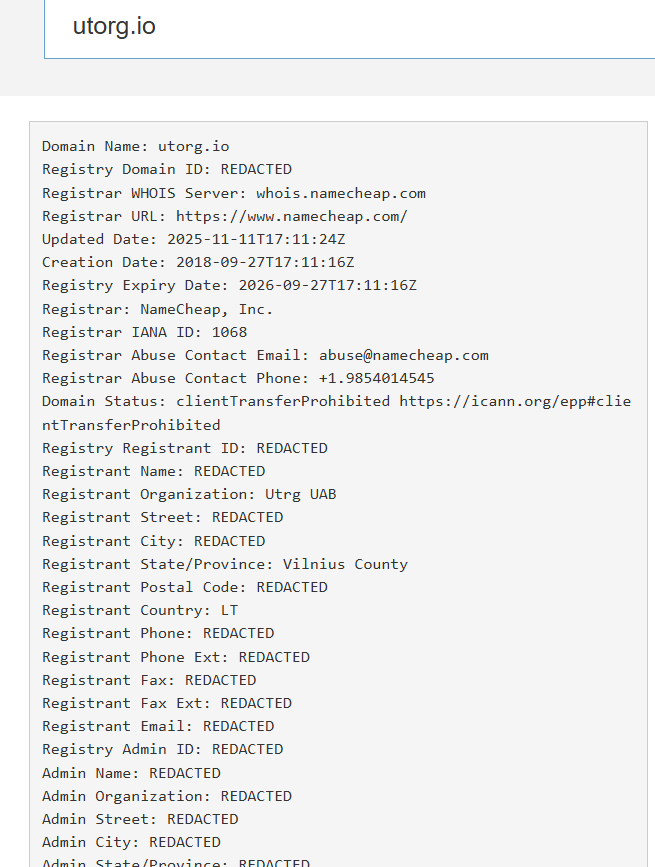Click the Registrar IANA ID 1068 line

[x=144, y=332]
